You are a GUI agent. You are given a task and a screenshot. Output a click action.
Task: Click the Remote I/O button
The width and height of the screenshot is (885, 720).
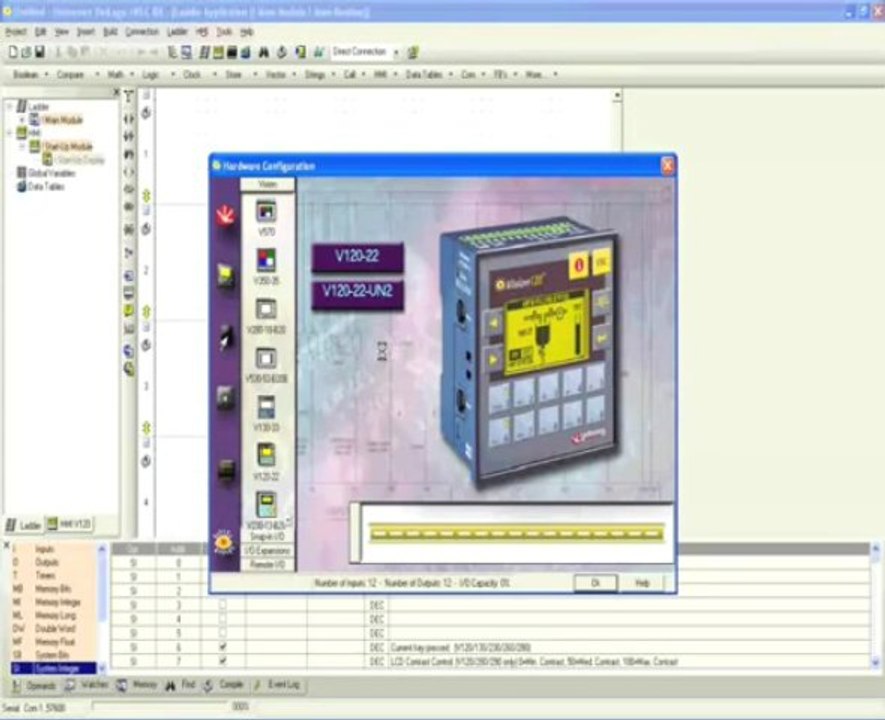coord(268,564)
